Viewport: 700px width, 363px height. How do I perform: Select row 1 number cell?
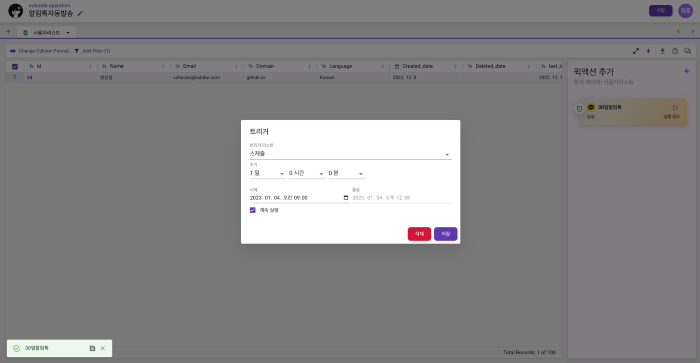click(15, 77)
